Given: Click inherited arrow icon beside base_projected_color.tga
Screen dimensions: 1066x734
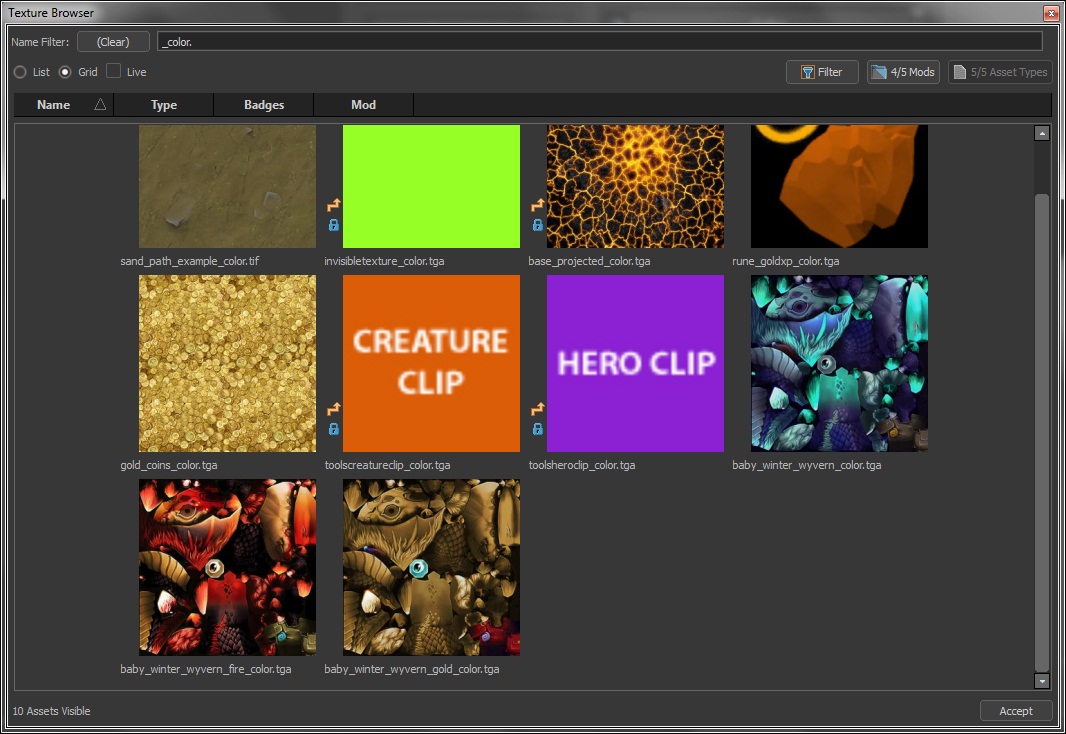Looking at the screenshot, I should click(x=538, y=205).
